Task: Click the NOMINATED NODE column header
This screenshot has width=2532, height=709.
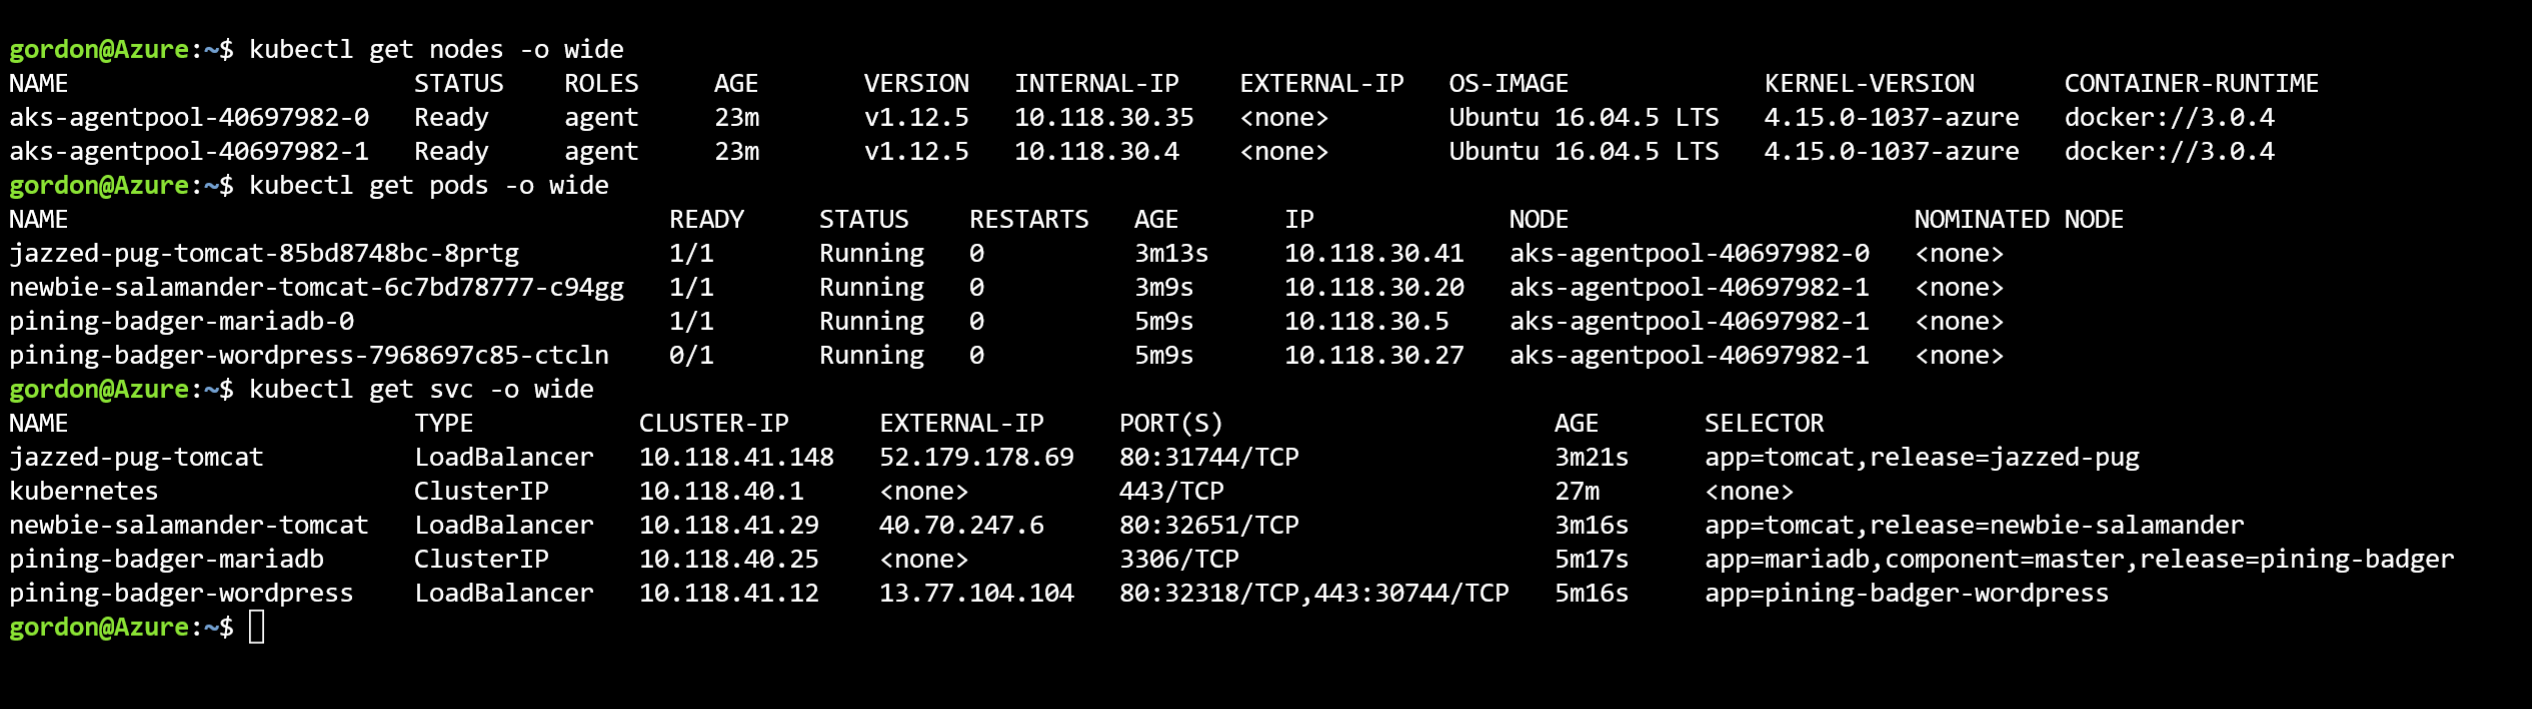Action: 2018,219
